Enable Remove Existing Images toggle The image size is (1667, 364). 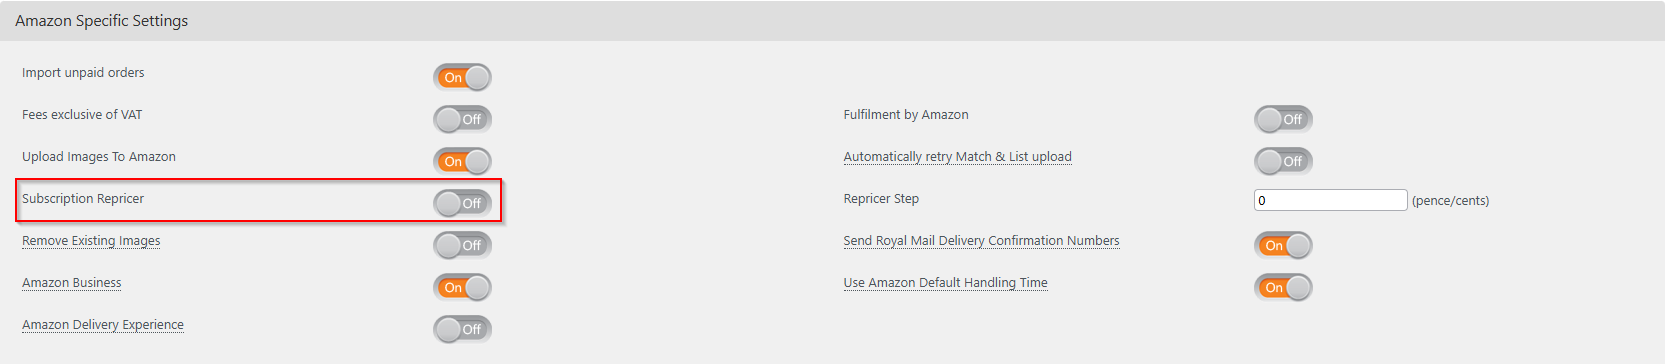tap(462, 245)
